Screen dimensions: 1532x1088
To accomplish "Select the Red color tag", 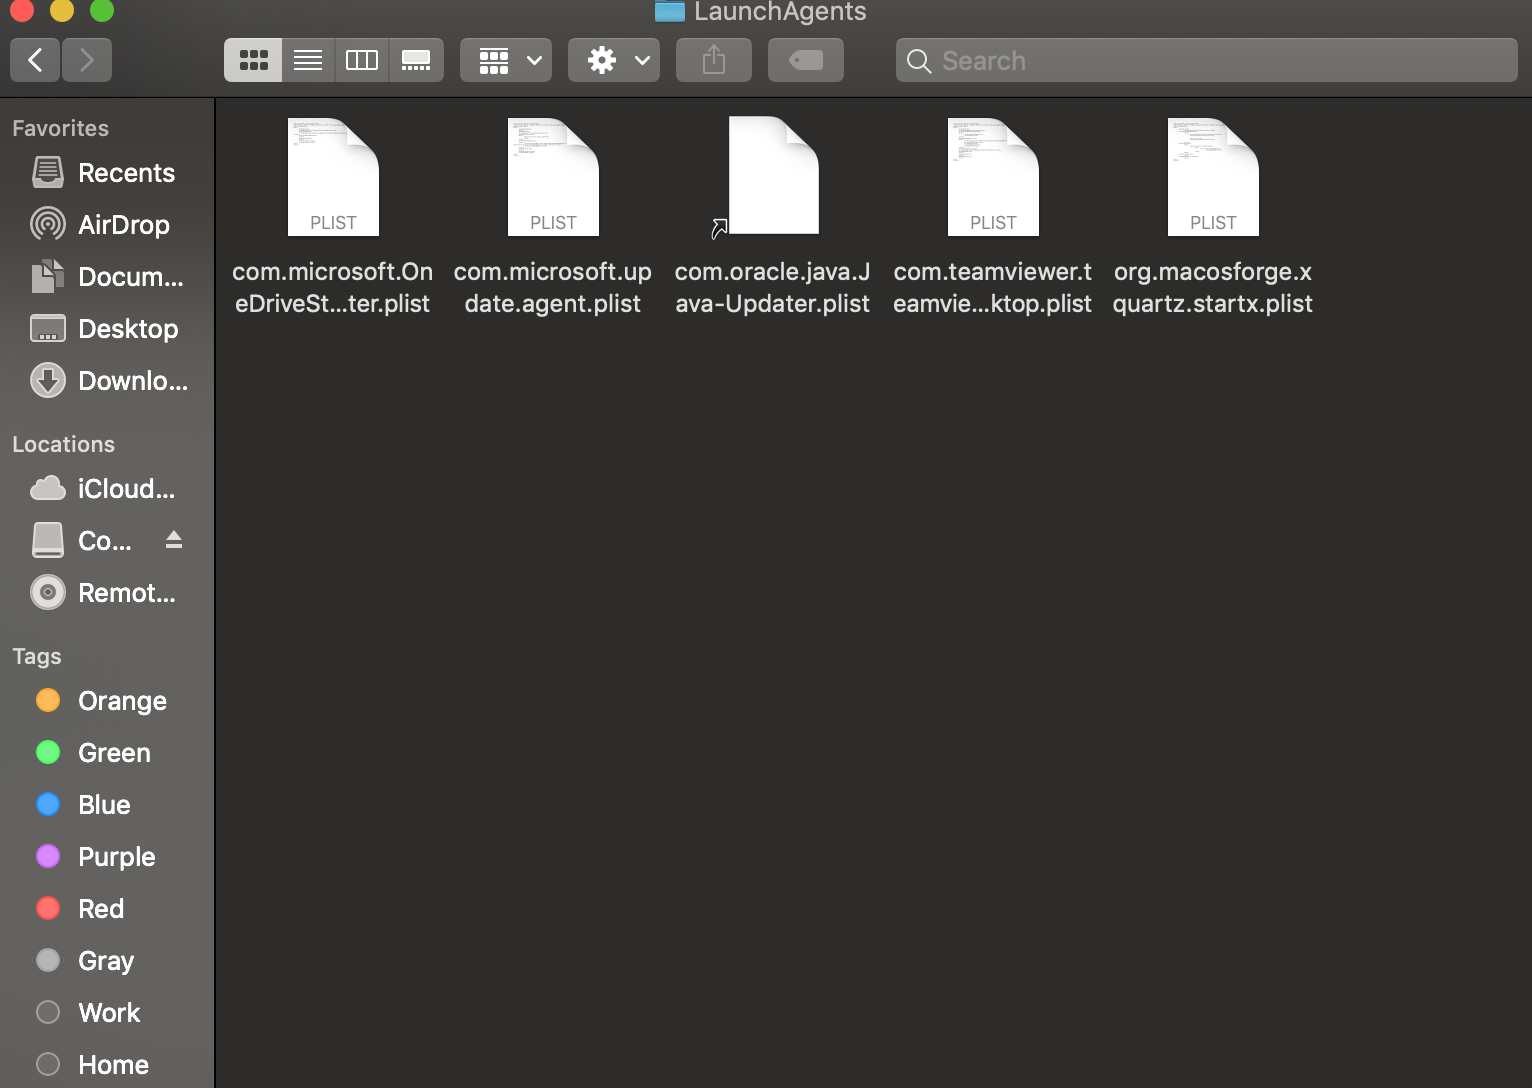I will coord(47,908).
